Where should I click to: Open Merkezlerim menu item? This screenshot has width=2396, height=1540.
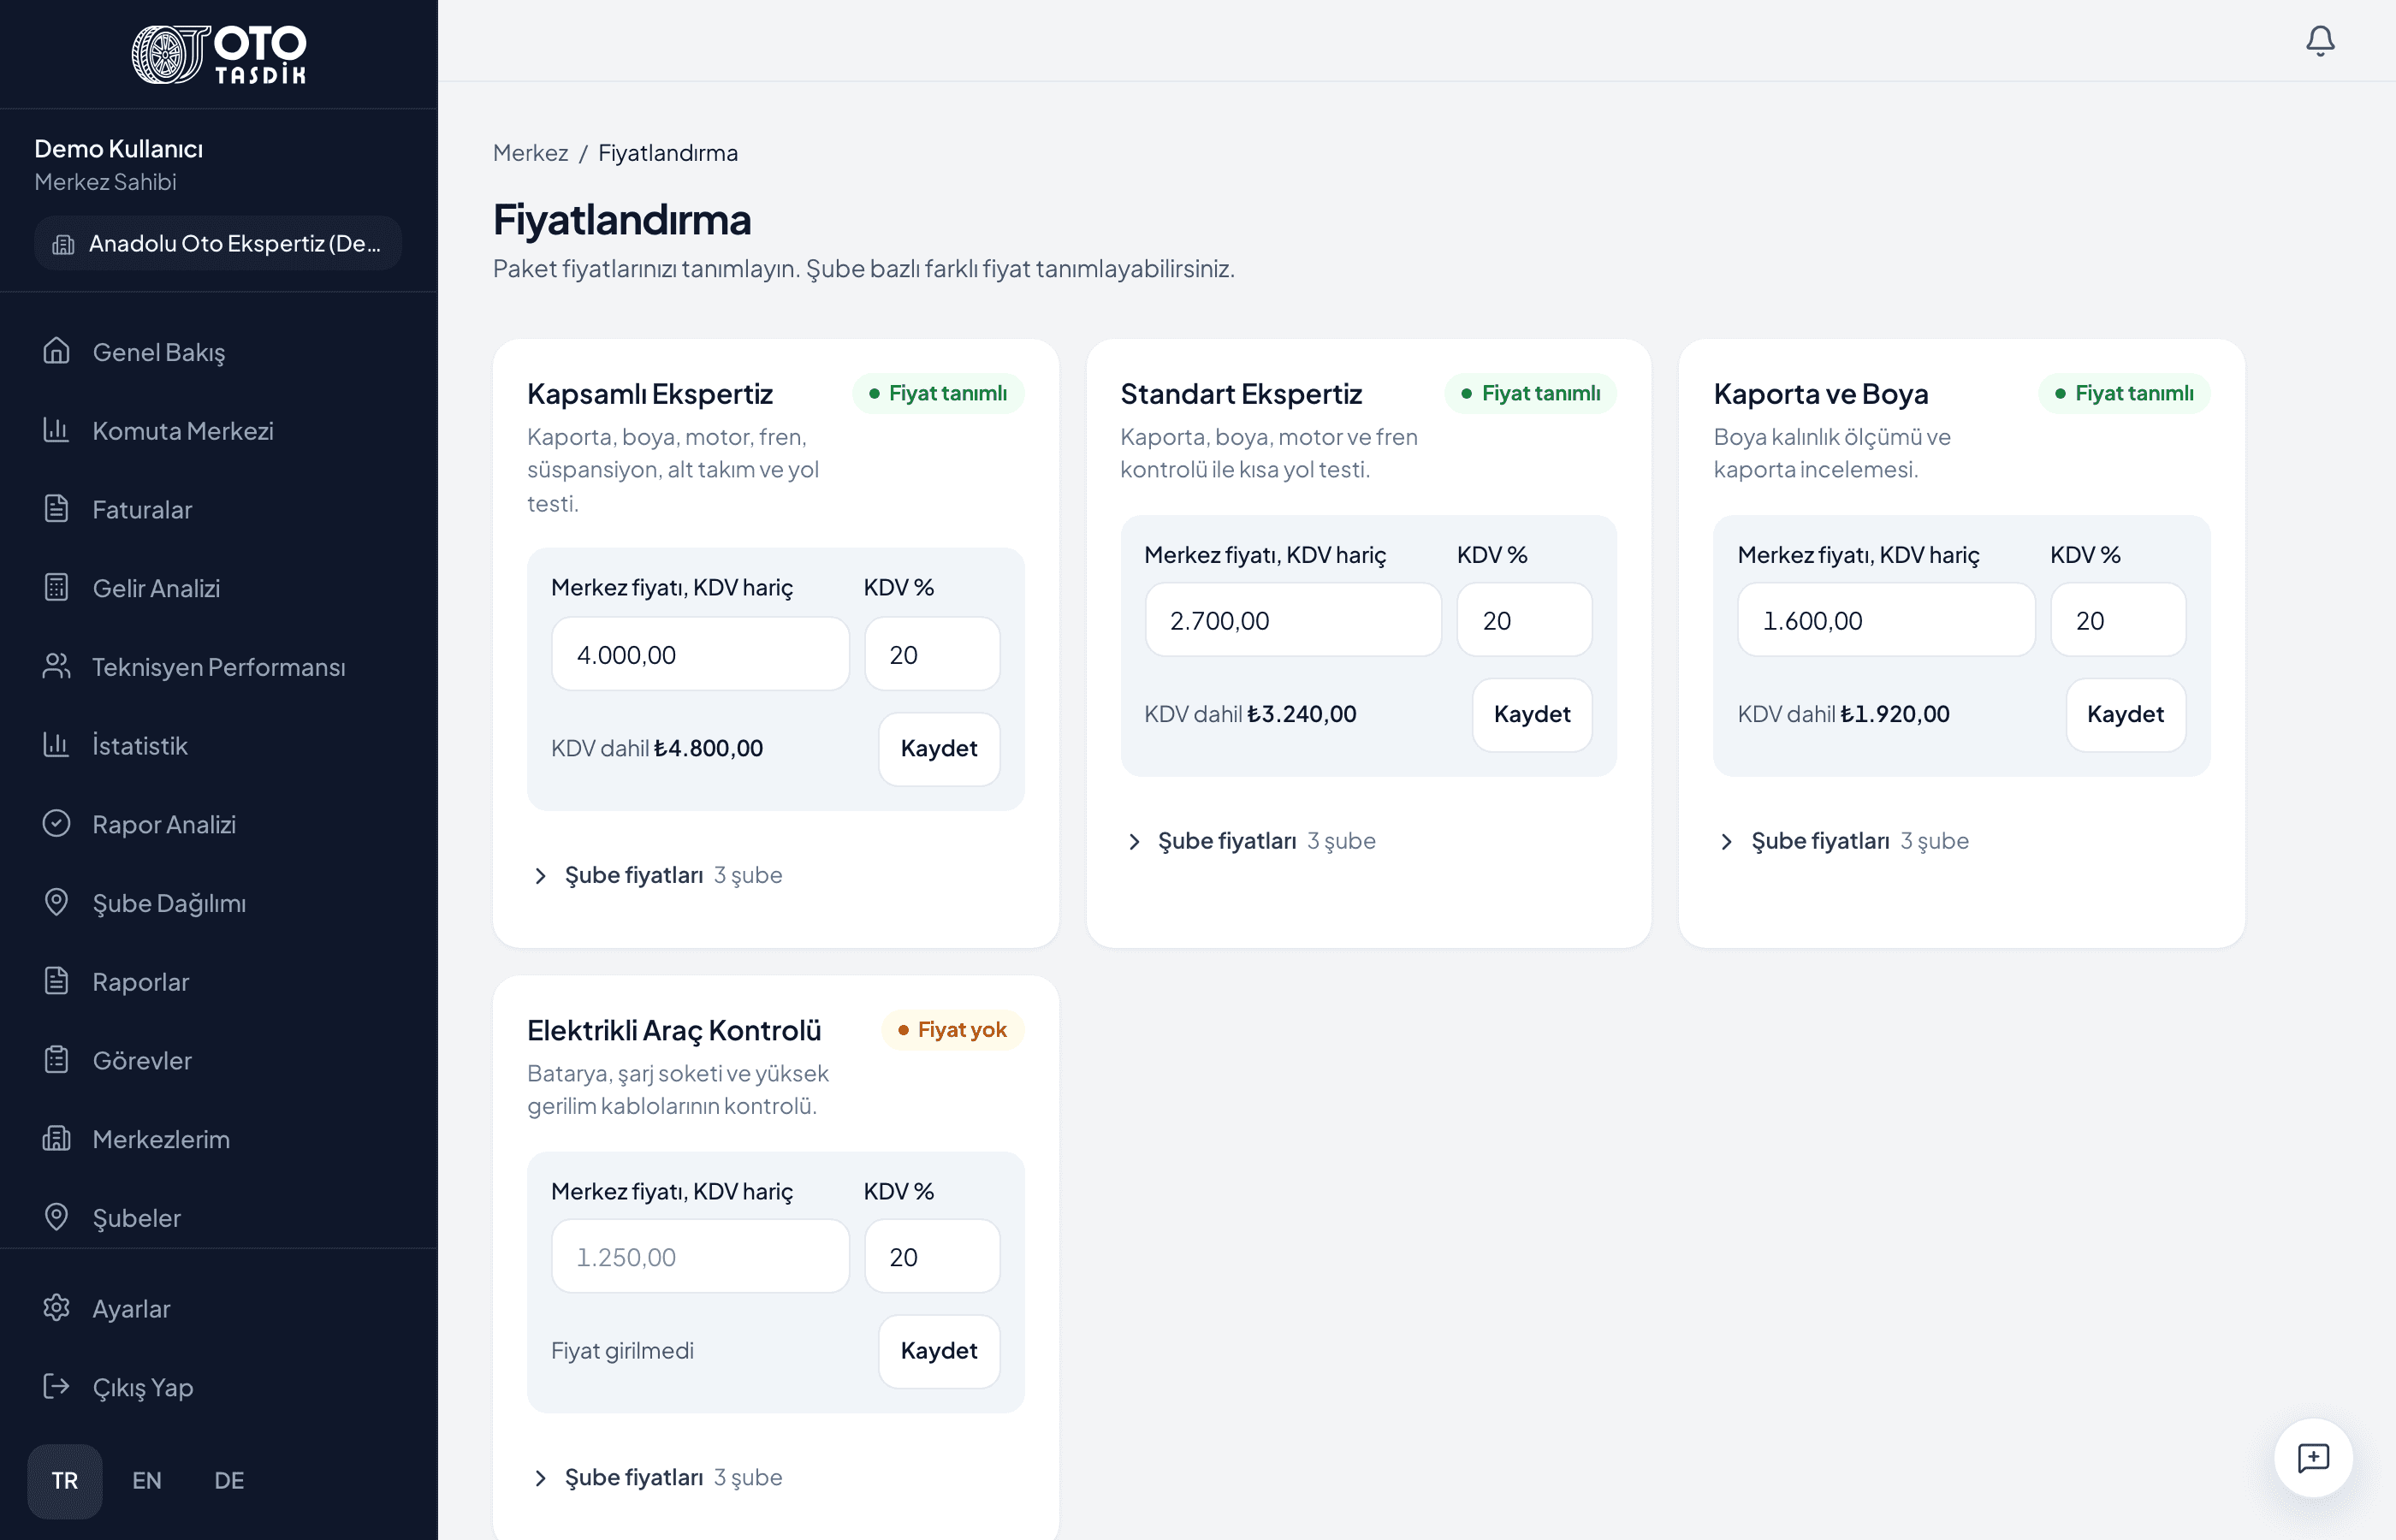[218, 1139]
